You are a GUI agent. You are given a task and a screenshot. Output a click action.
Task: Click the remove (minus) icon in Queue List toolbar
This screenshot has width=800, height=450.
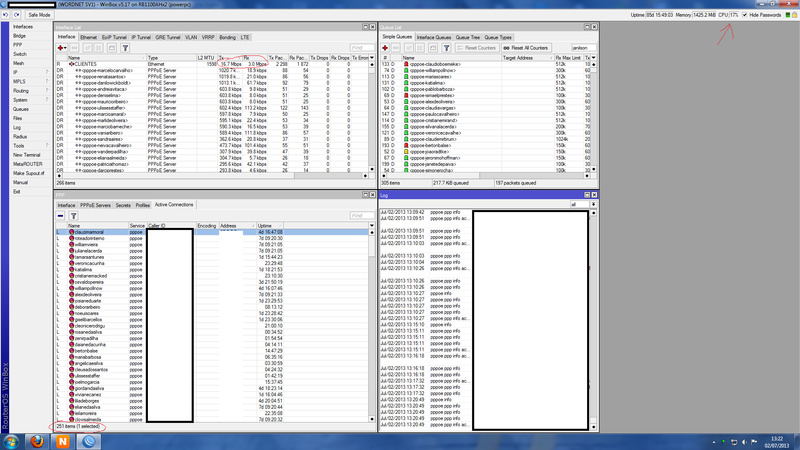396,48
